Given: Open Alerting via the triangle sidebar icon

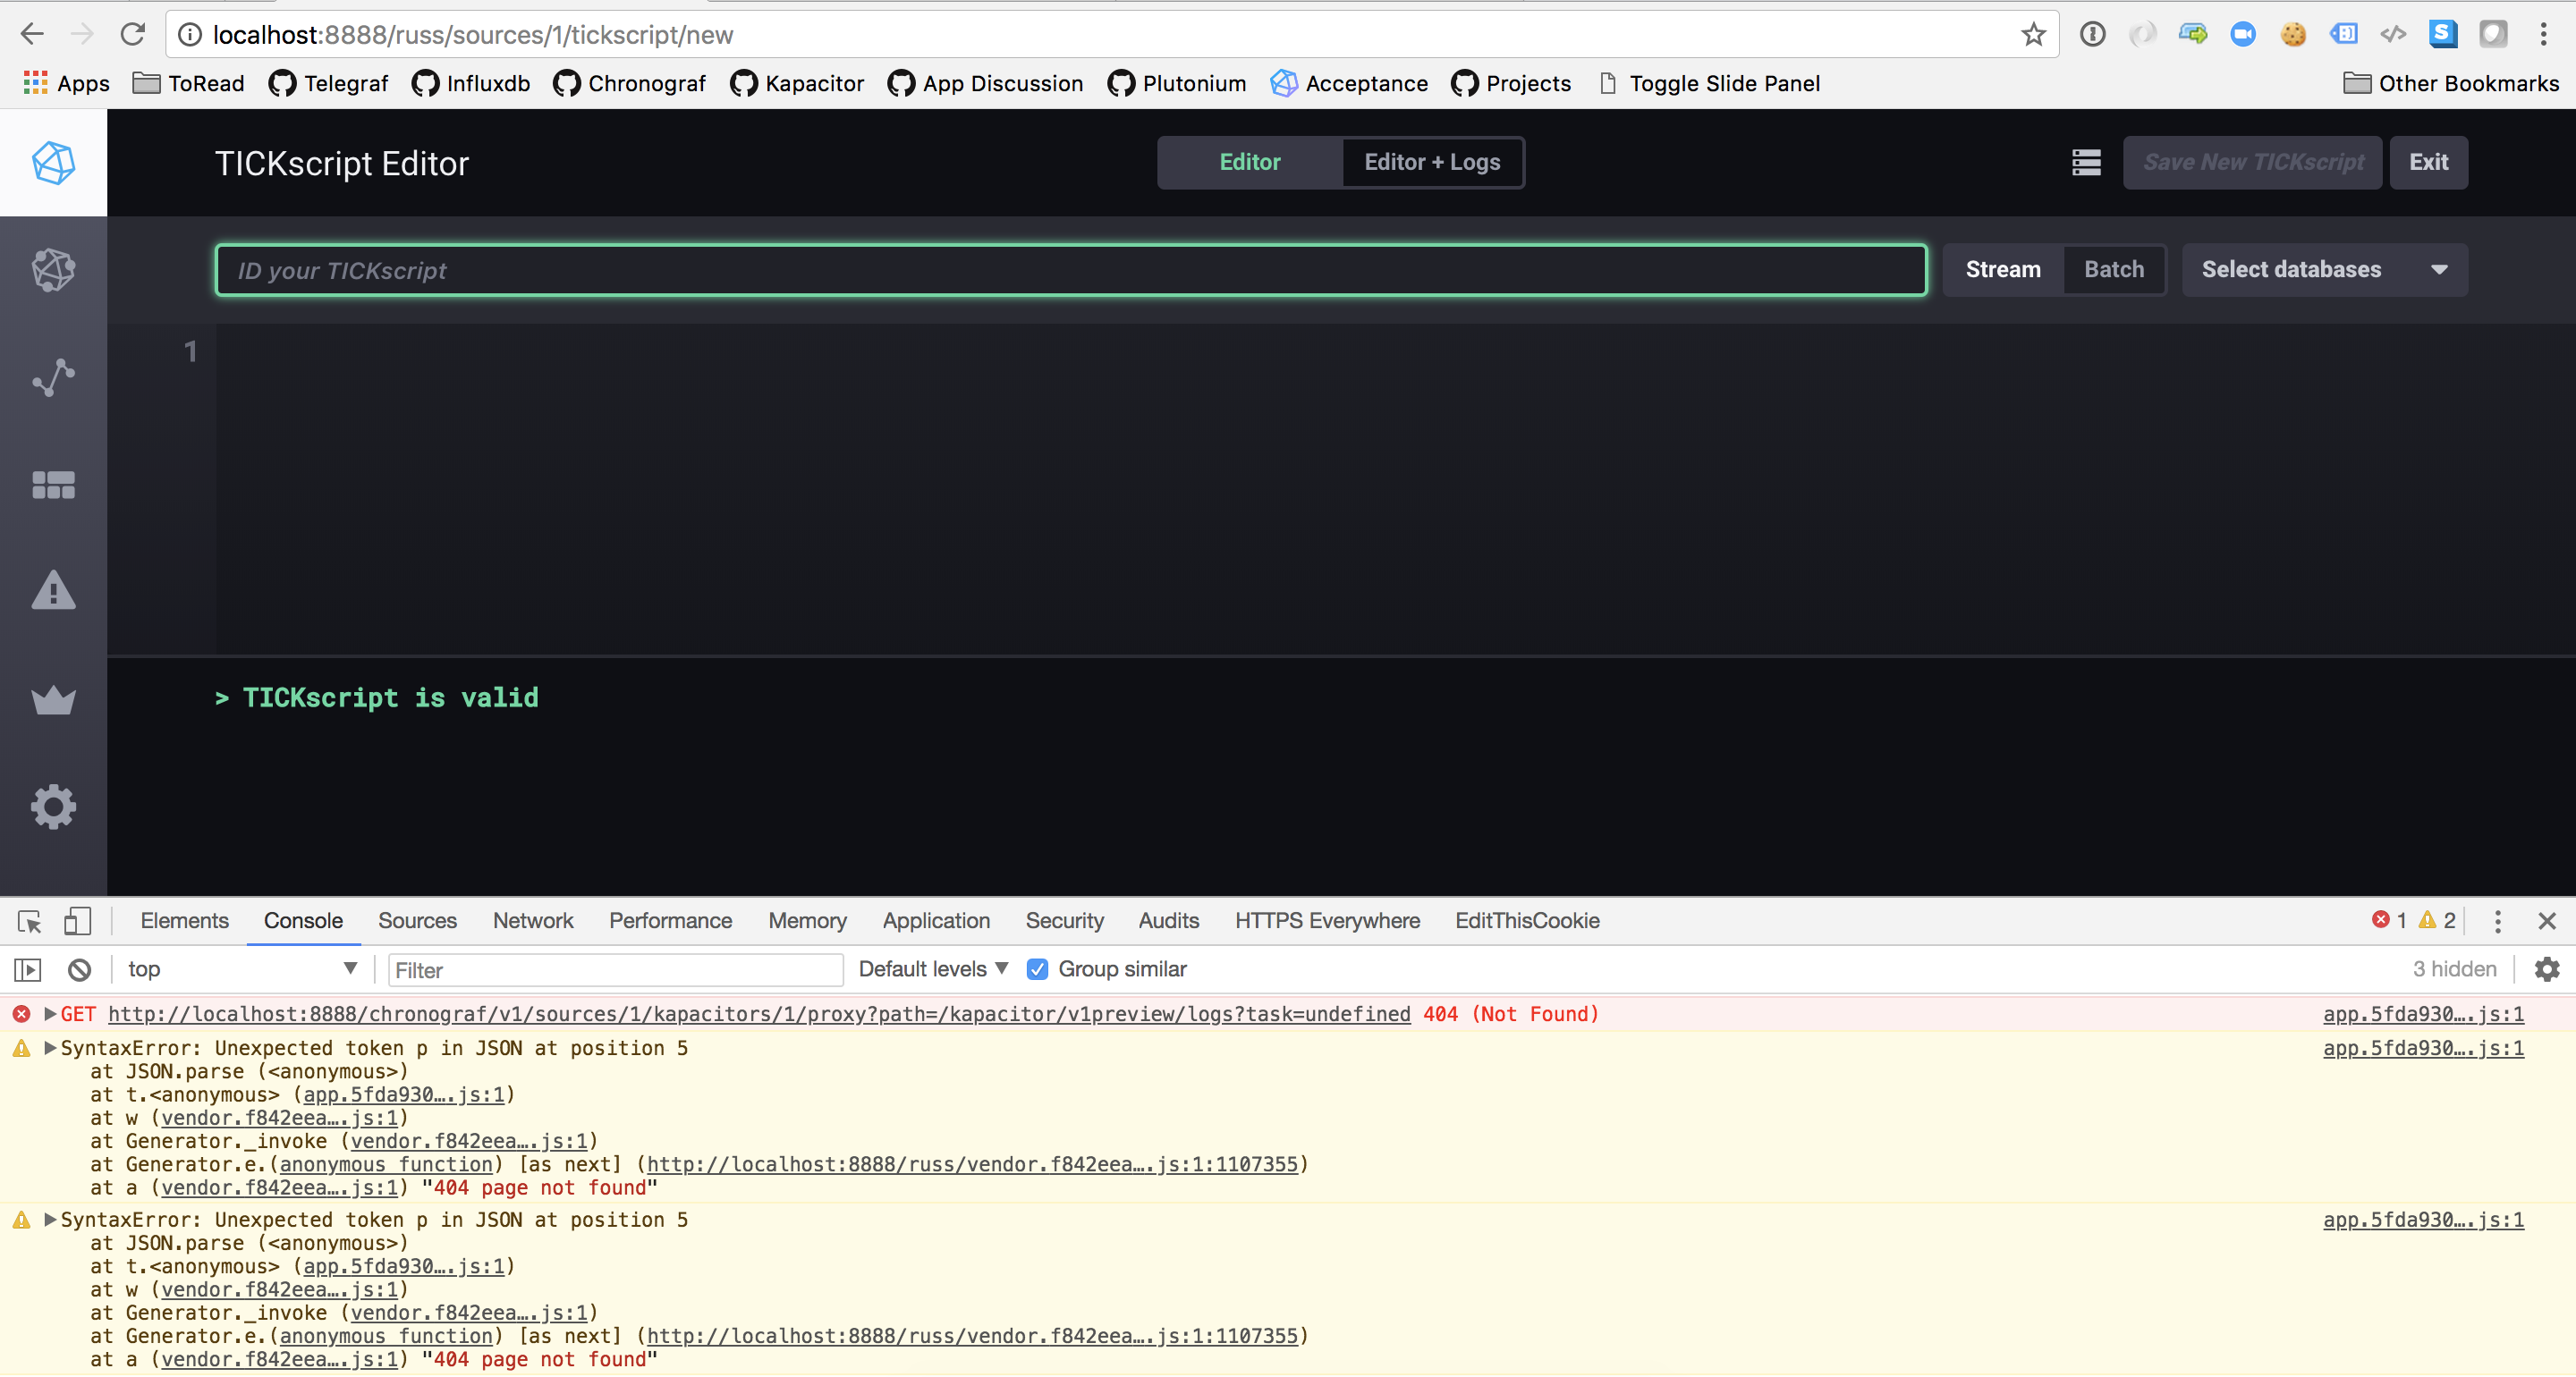Looking at the screenshot, I should (53, 592).
